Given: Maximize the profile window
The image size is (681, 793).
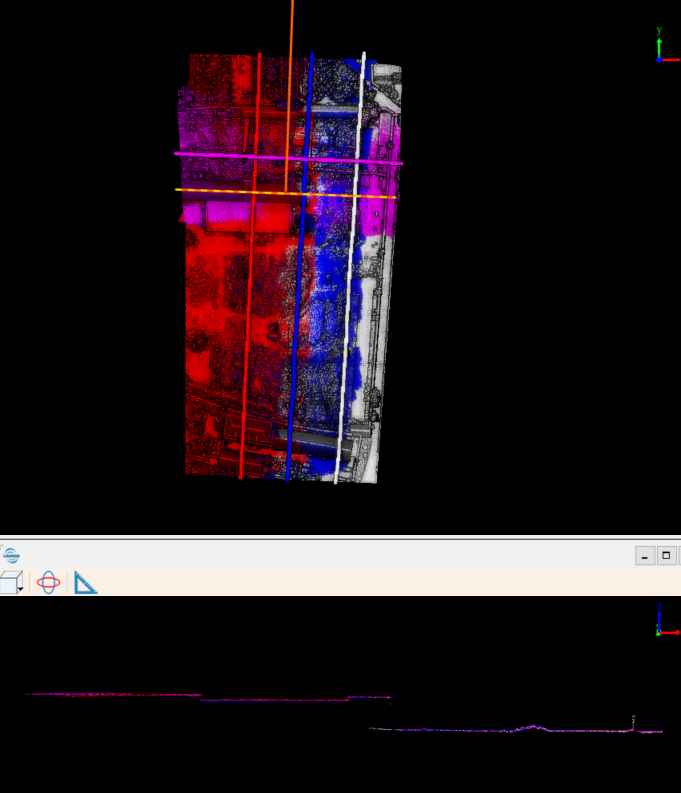Looking at the screenshot, I should click(x=666, y=555).
